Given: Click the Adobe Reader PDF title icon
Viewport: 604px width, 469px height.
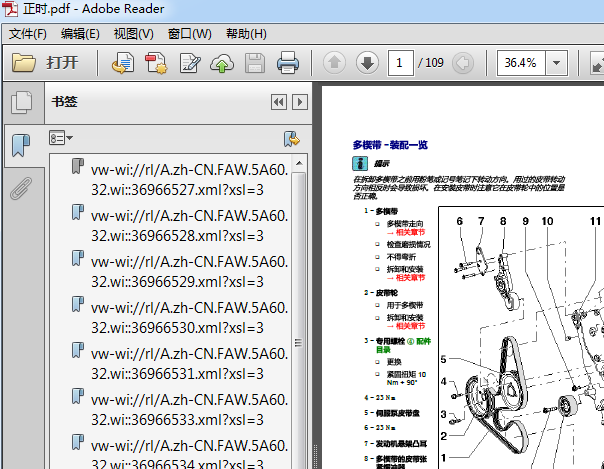Looking at the screenshot, I should coord(10,9).
